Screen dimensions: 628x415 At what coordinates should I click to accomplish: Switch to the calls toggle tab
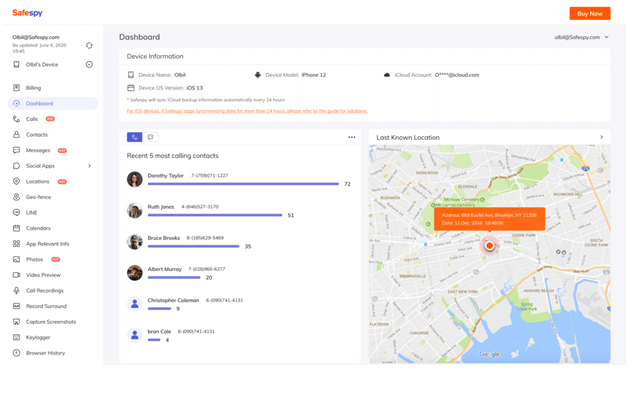(134, 137)
